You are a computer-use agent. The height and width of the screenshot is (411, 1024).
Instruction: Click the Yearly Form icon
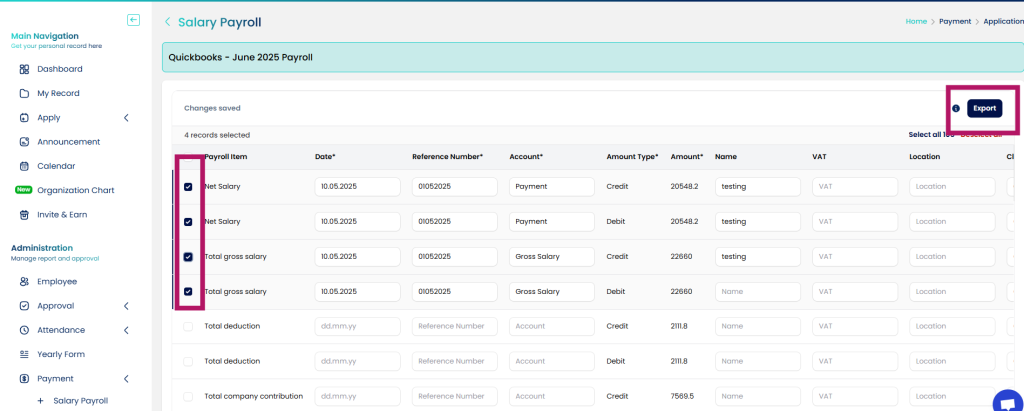(24, 354)
